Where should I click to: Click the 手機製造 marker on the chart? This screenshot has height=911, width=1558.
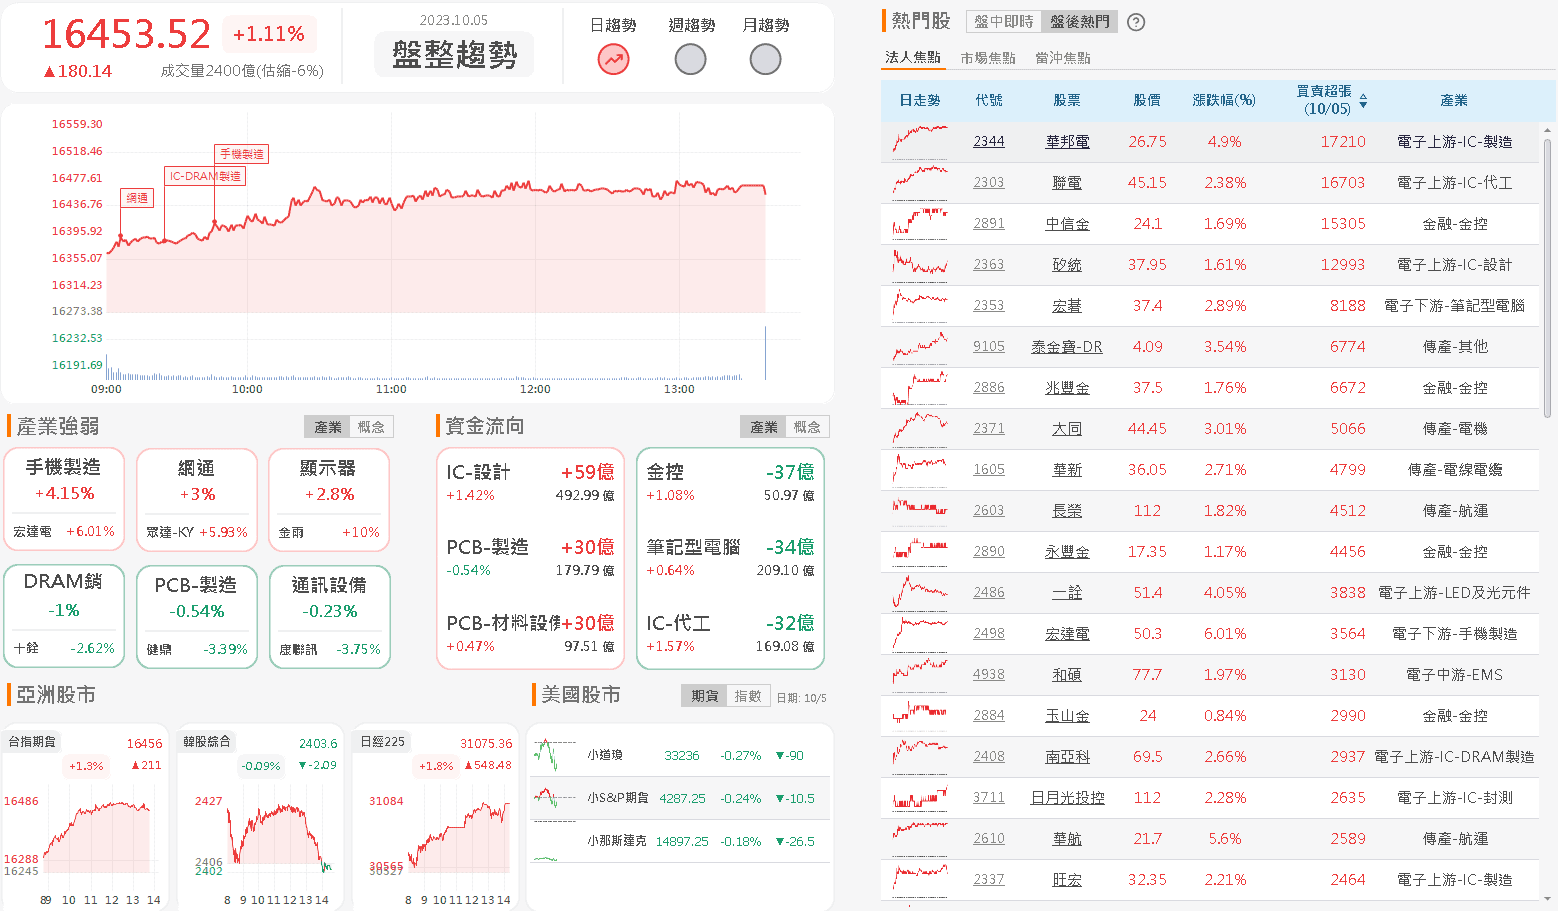pos(242,154)
